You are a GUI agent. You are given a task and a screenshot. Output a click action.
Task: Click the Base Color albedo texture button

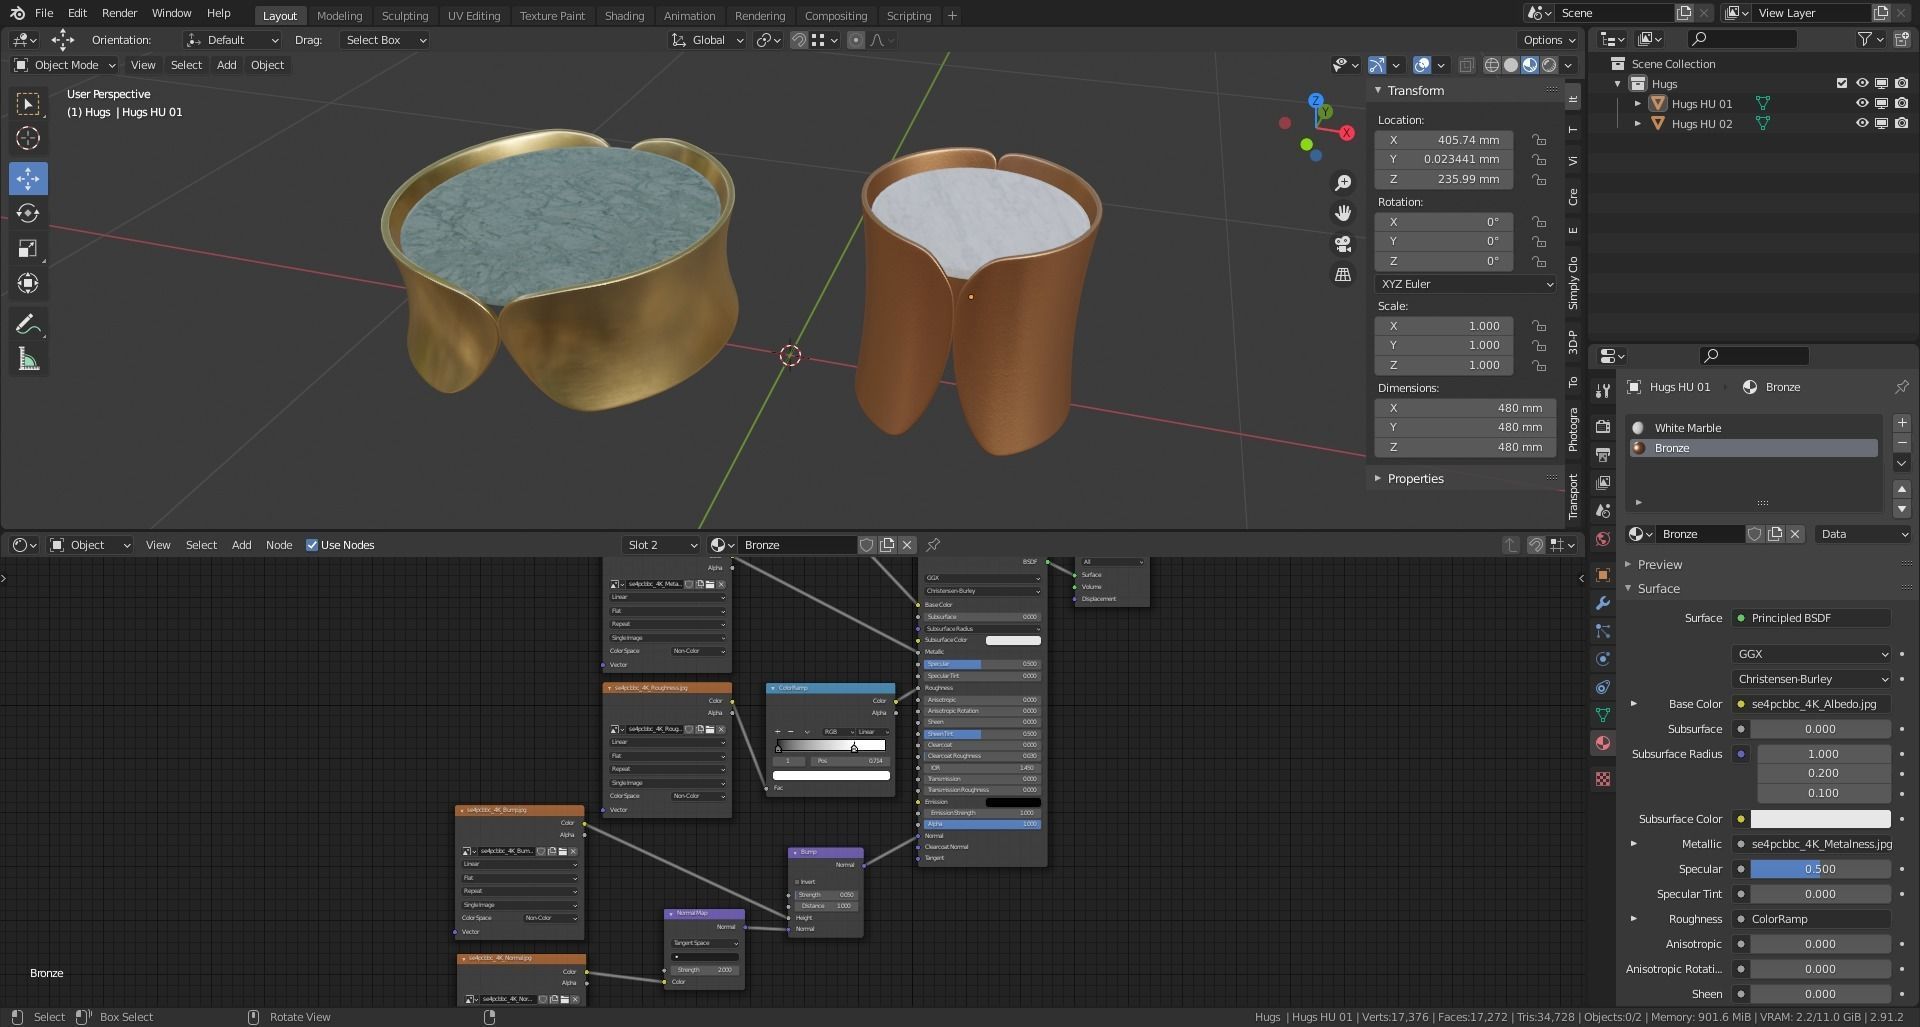[x=1811, y=704]
